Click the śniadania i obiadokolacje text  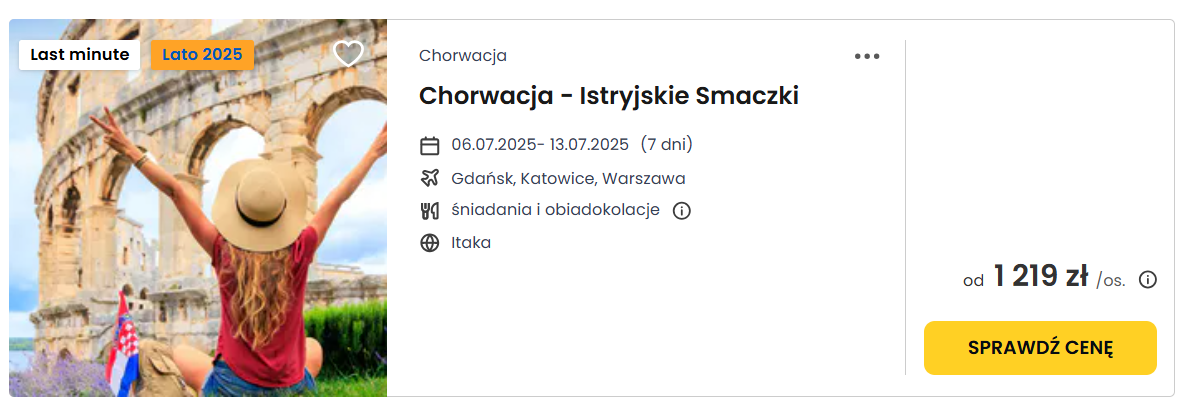point(555,210)
